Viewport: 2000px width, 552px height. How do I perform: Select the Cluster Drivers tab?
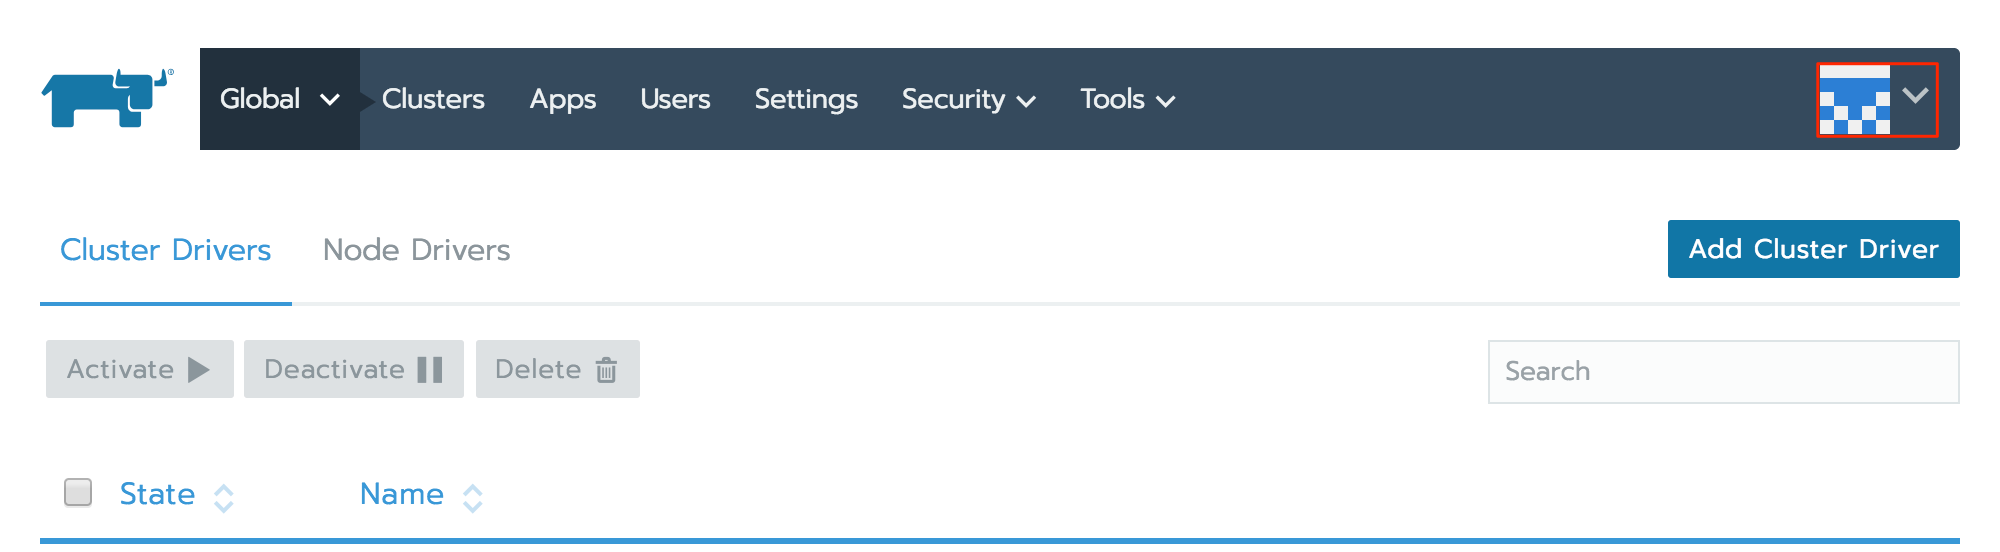(x=165, y=250)
